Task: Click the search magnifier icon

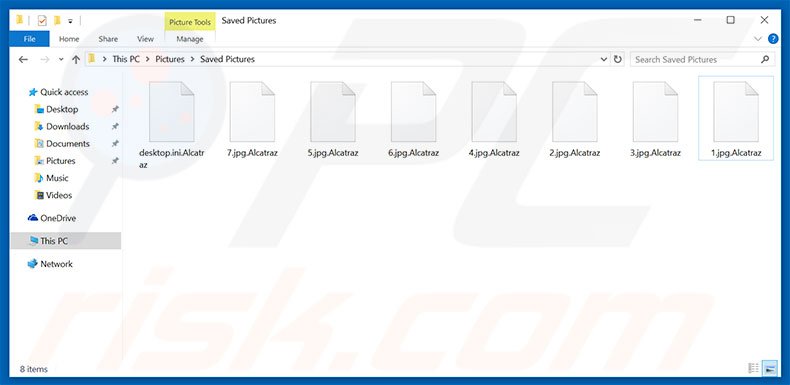Action: tap(765, 59)
